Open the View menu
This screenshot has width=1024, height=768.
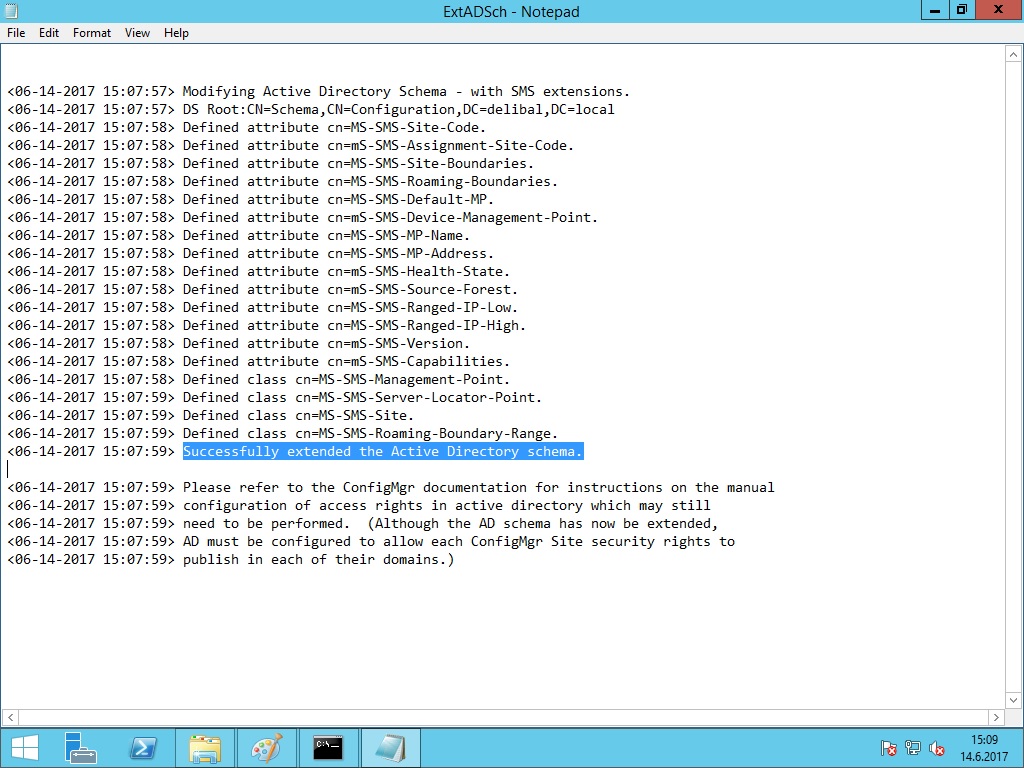pos(137,33)
